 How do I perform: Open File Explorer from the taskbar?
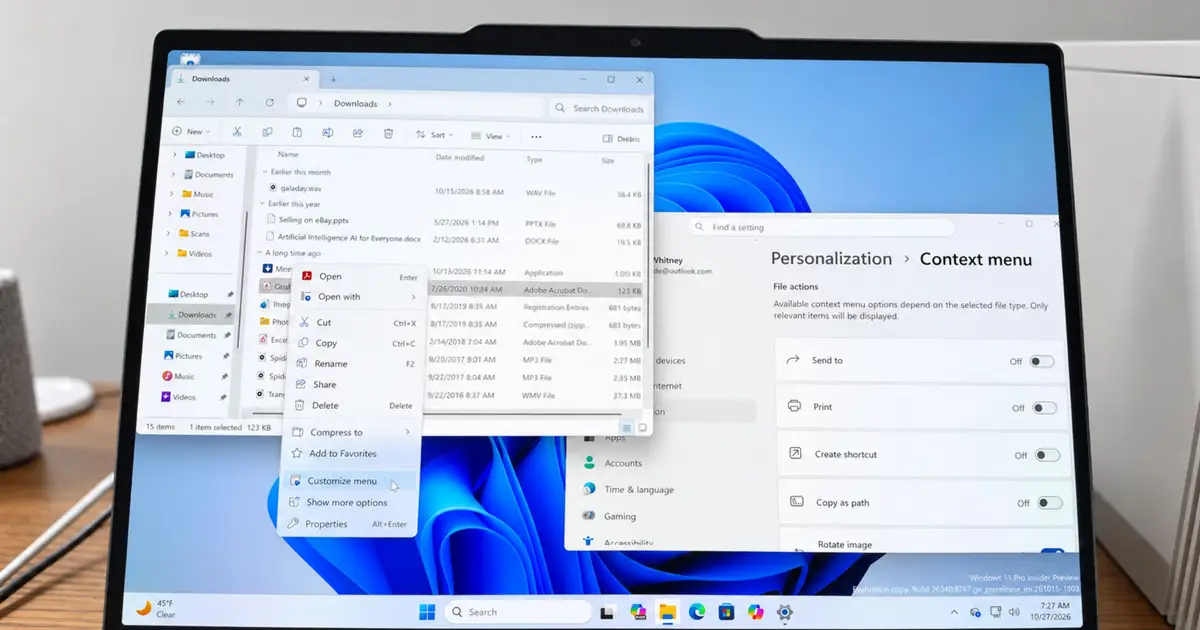pos(667,611)
